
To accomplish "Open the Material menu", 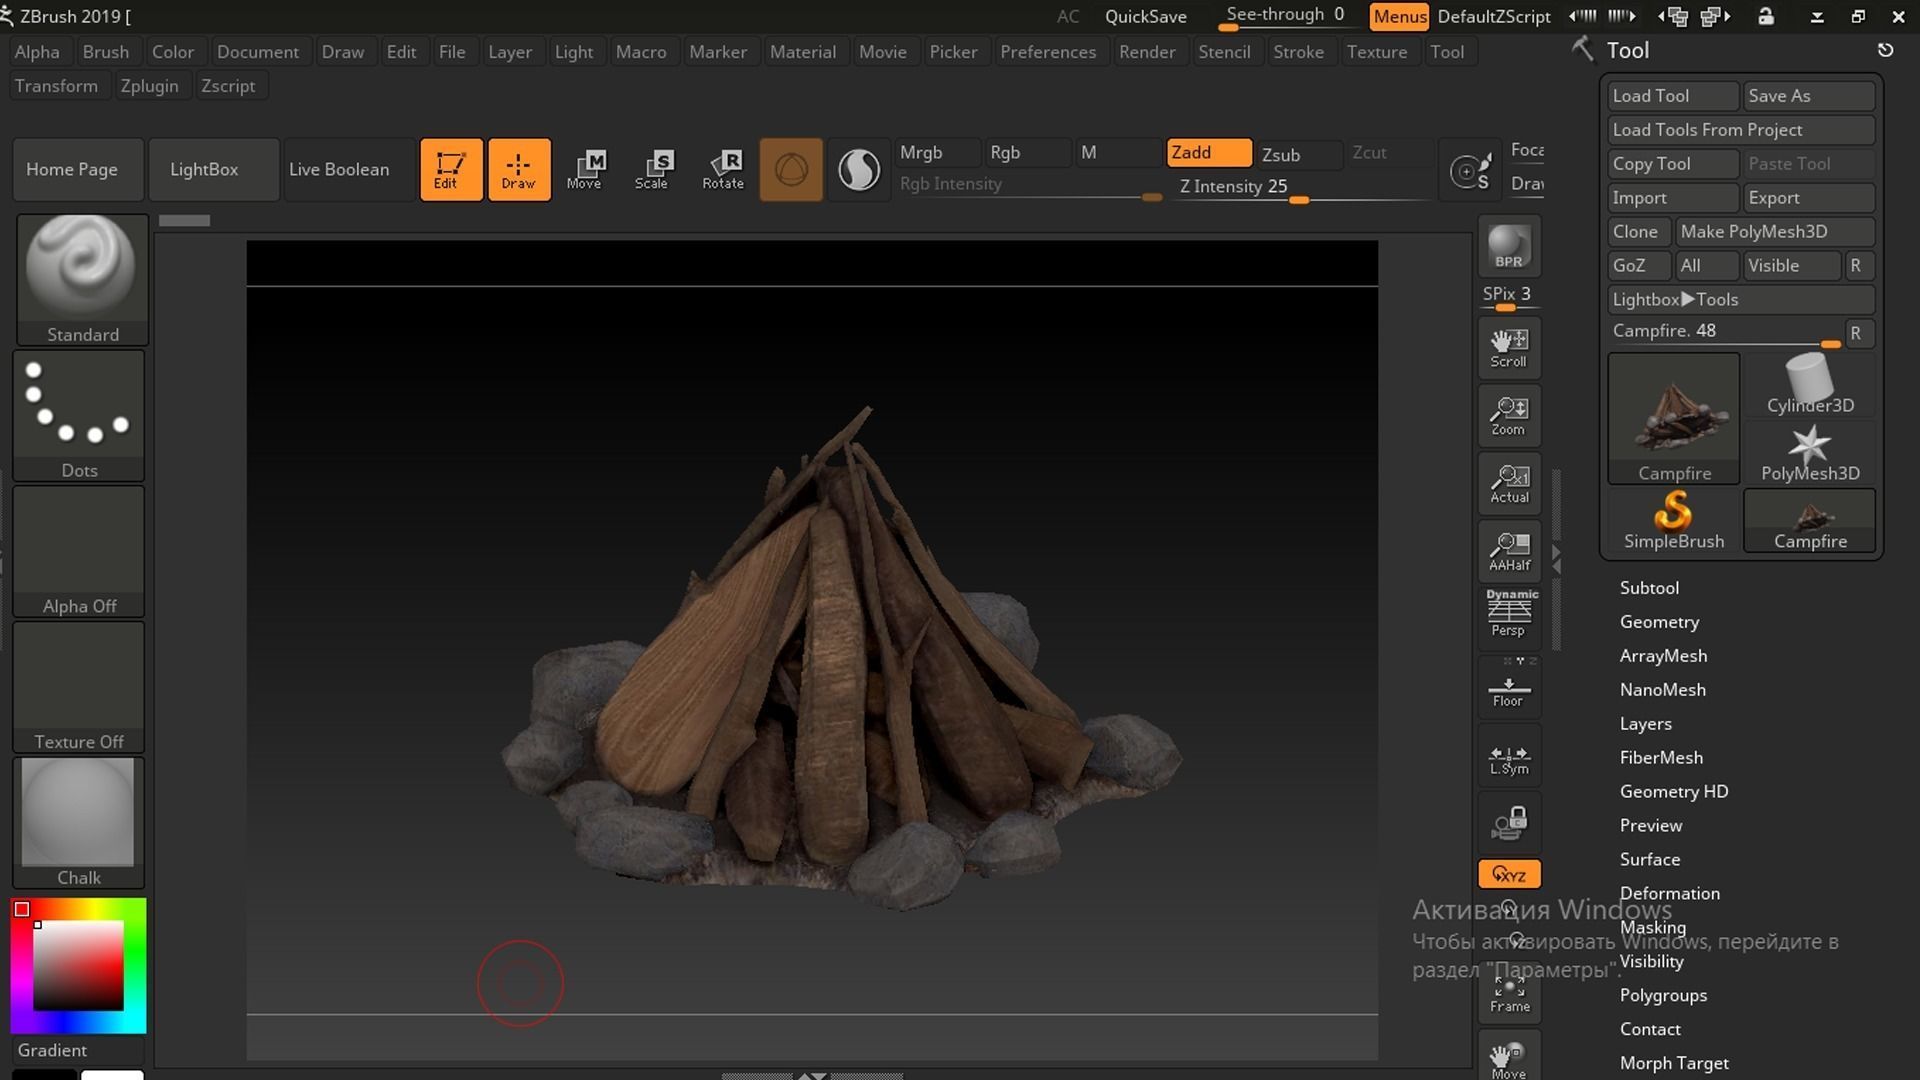I will tap(803, 52).
